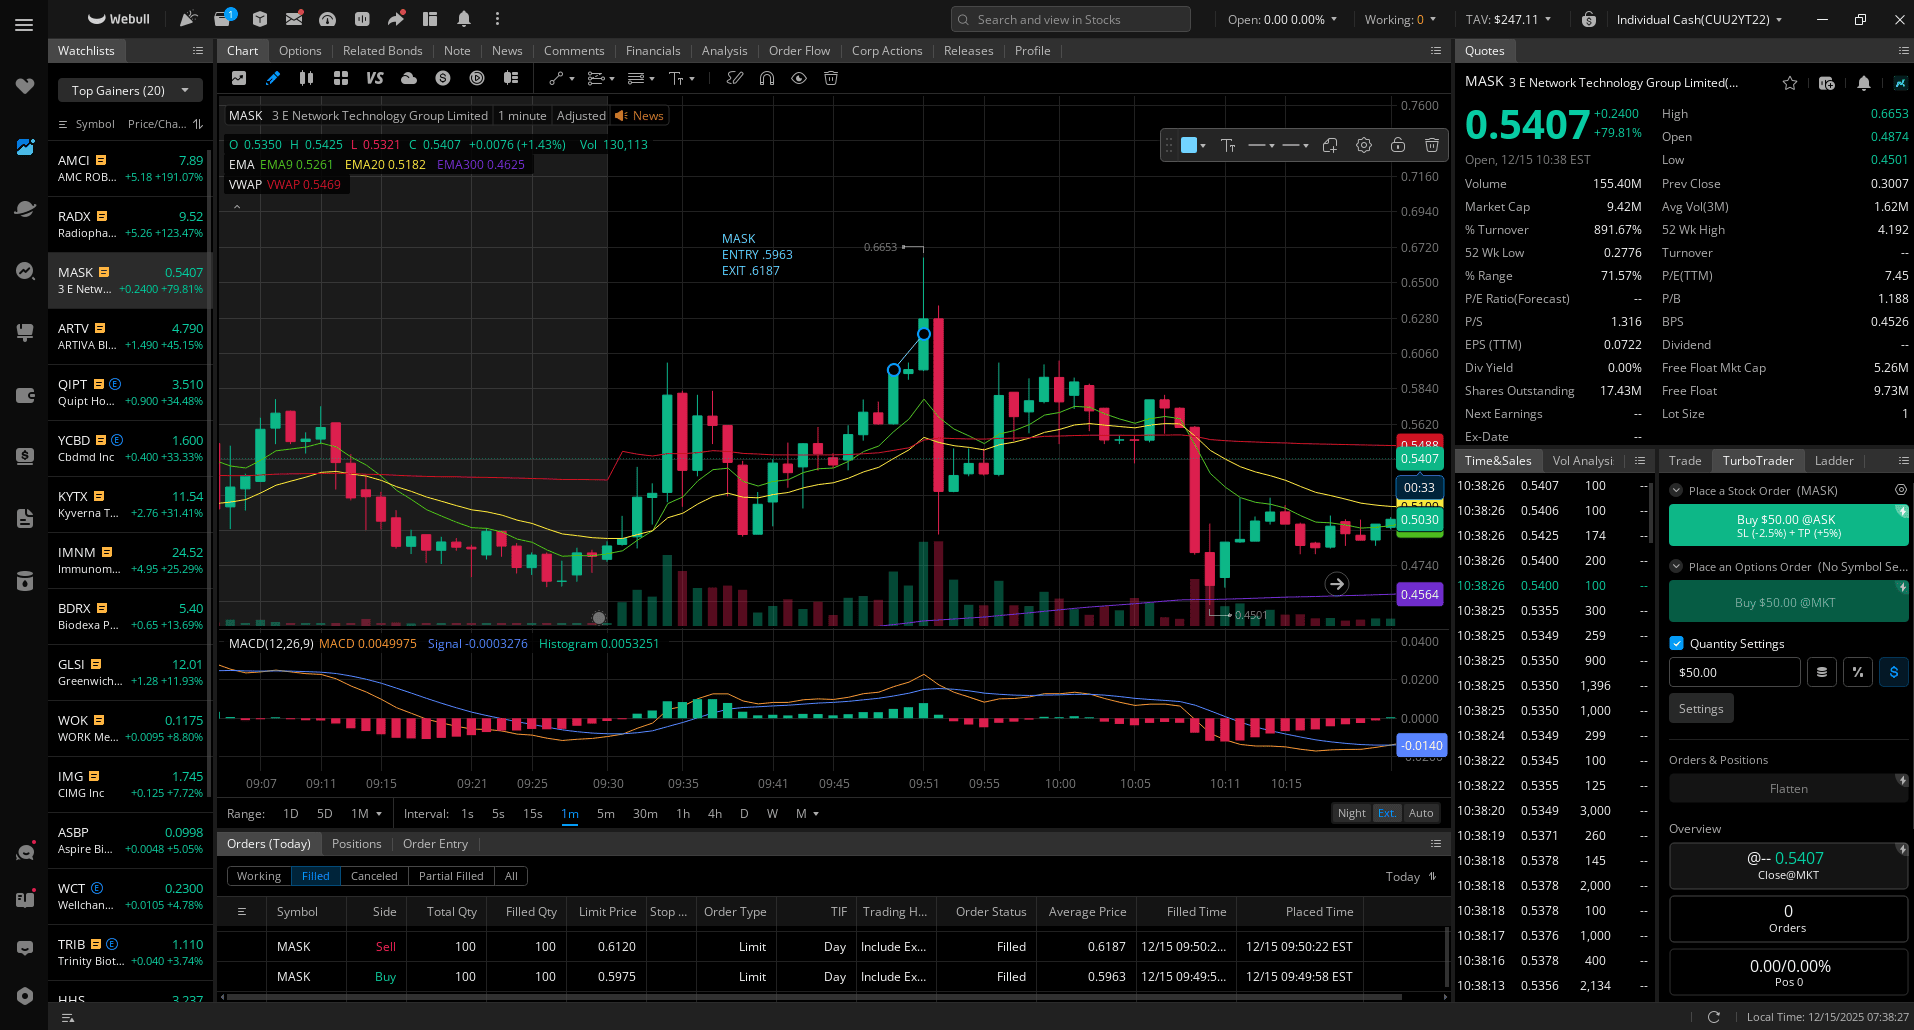Open the drawing color swatch picker
Screen dimensions: 1914x1030
pyautogui.click(x=1193, y=145)
